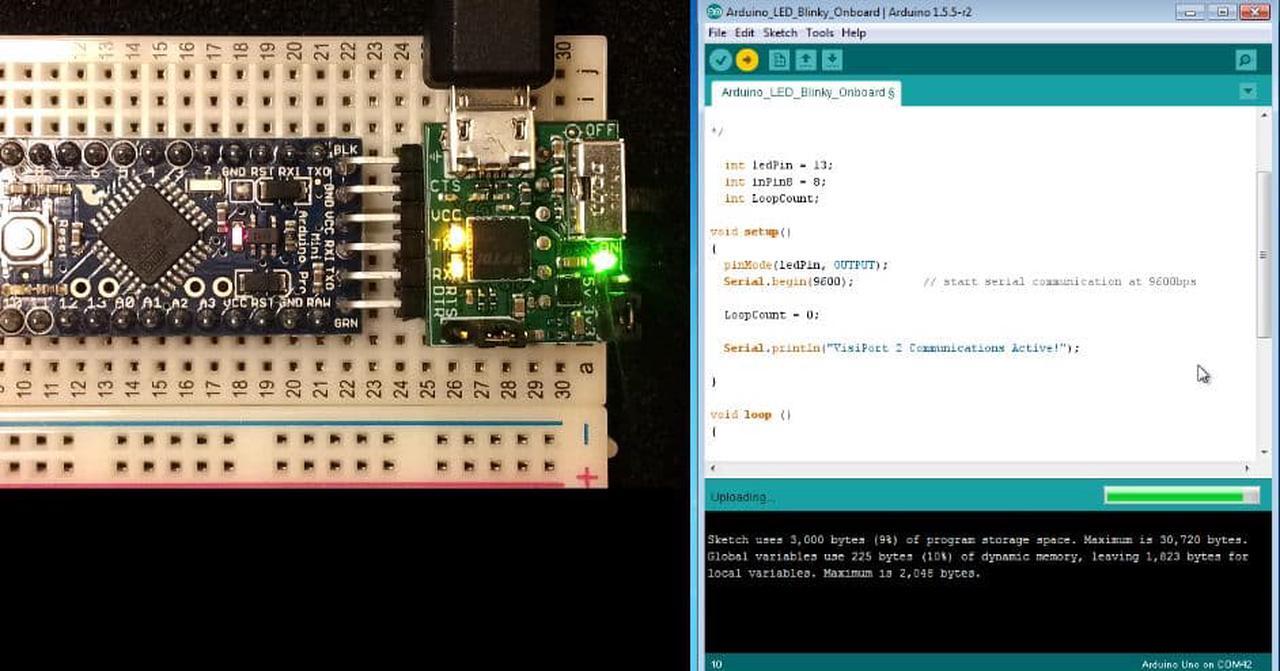This screenshot has height=671, width=1280.
Task: Click the 'start serial communication' comment
Action: click(x=1059, y=281)
